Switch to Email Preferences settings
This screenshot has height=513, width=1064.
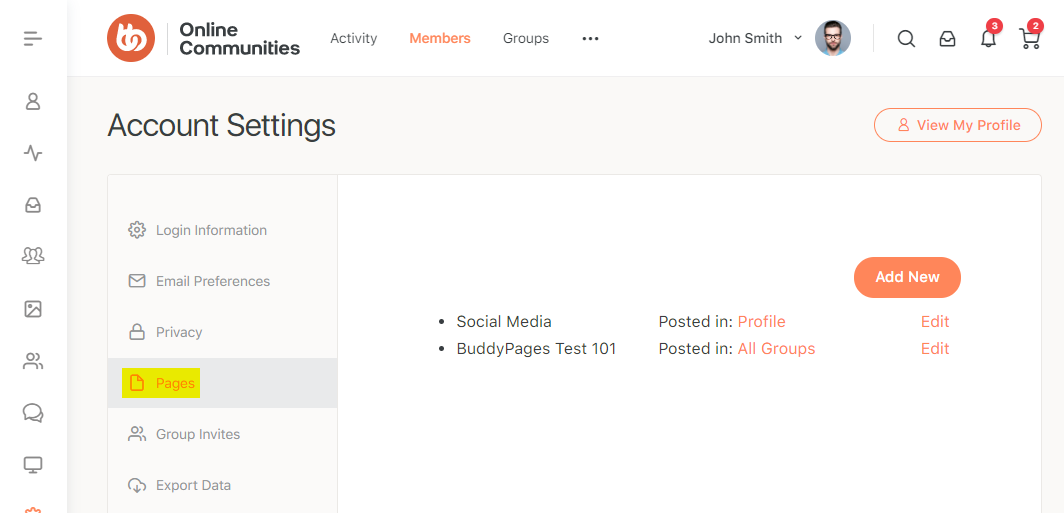tap(212, 281)
